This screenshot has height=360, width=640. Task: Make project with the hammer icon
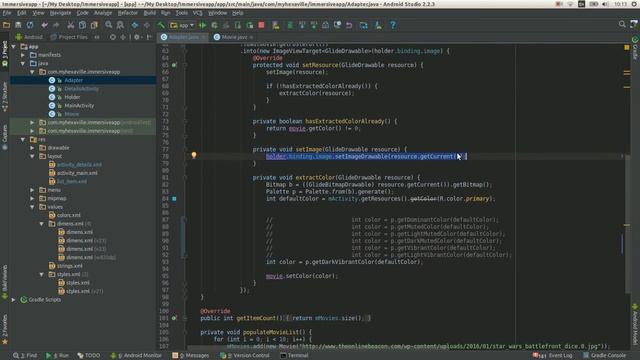(x=161, y=25)
